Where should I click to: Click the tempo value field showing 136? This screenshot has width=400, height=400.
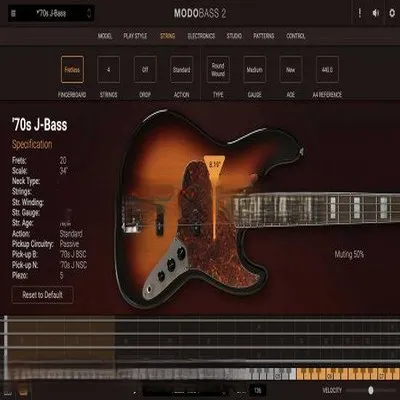coord(257,390)
